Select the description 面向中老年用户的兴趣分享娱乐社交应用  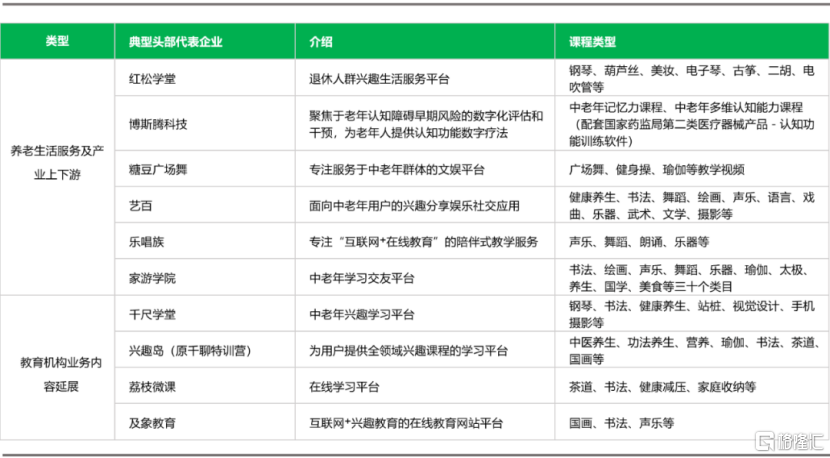(414, 205)
